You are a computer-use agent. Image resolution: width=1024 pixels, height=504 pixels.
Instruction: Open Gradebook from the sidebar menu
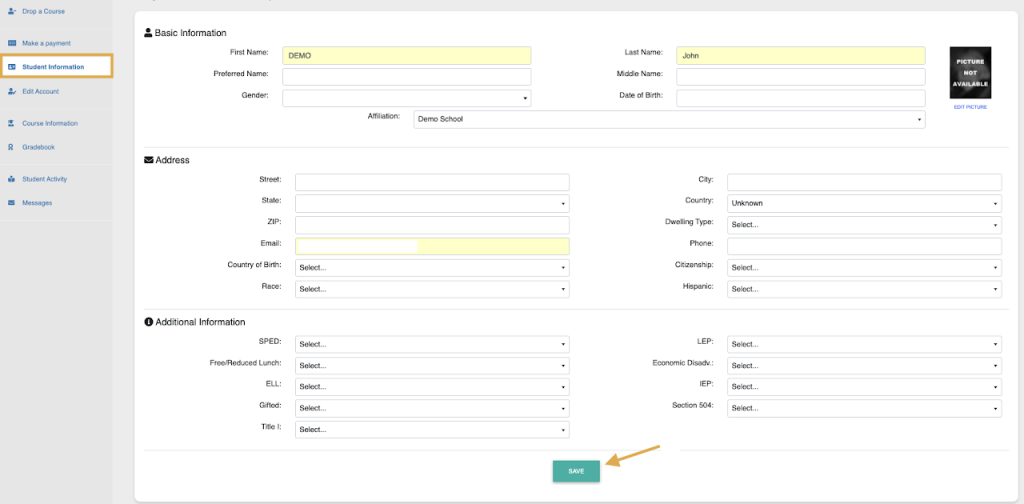(38, 147)
